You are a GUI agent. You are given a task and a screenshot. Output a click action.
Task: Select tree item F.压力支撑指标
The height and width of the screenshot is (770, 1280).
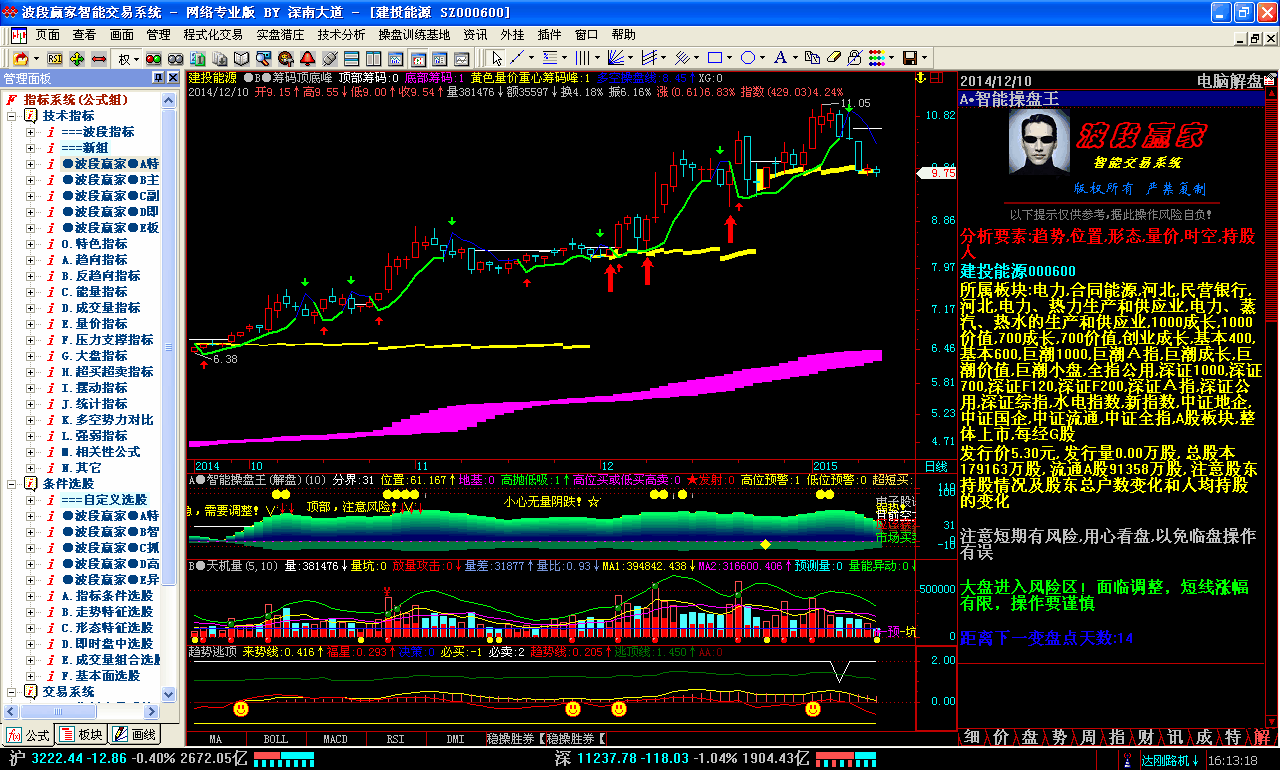[108, 340]
